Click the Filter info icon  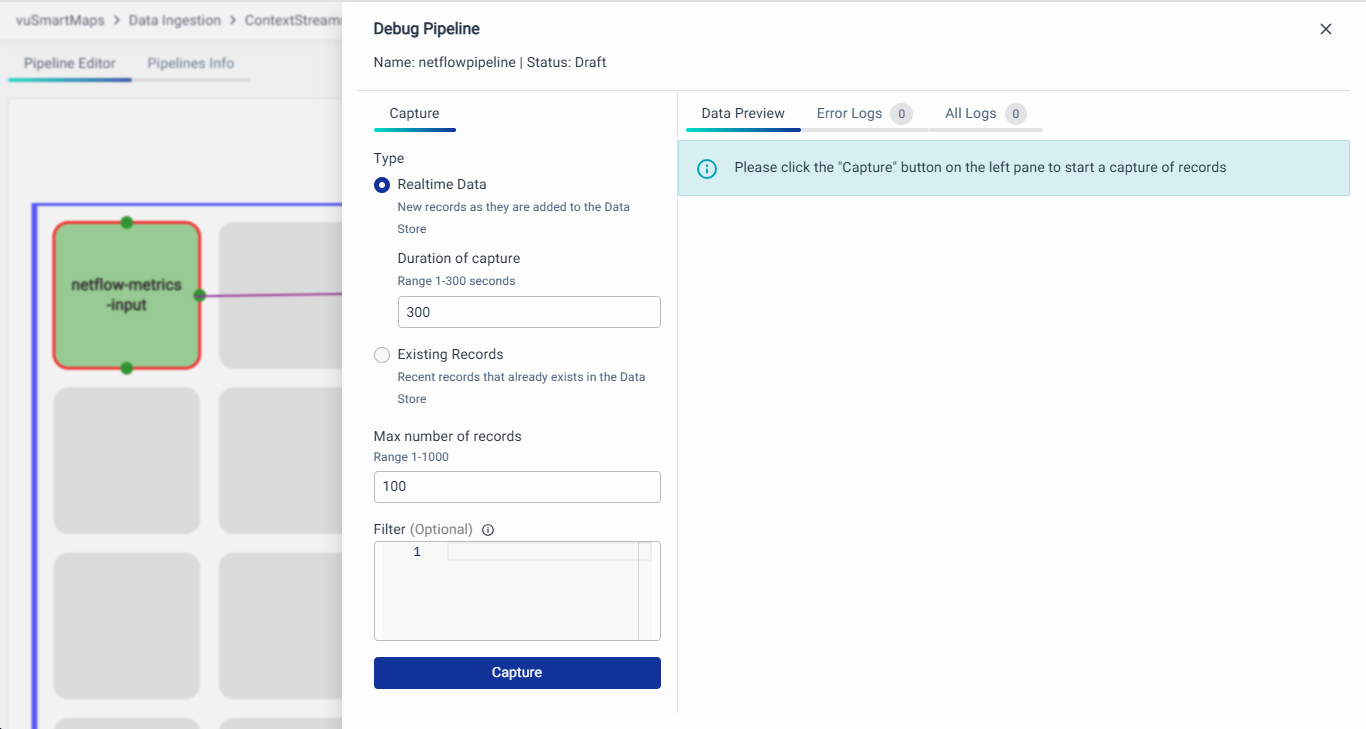pos(488,530)
